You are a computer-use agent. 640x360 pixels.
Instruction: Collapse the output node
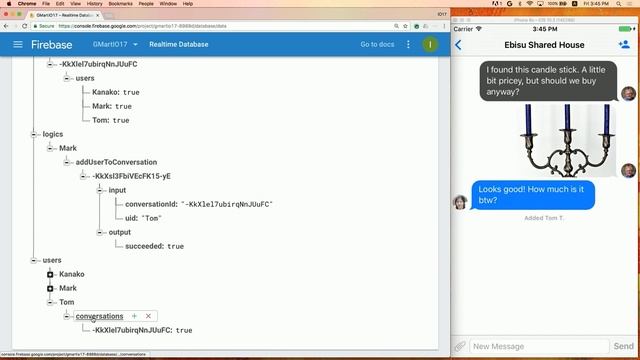(99, 232)
